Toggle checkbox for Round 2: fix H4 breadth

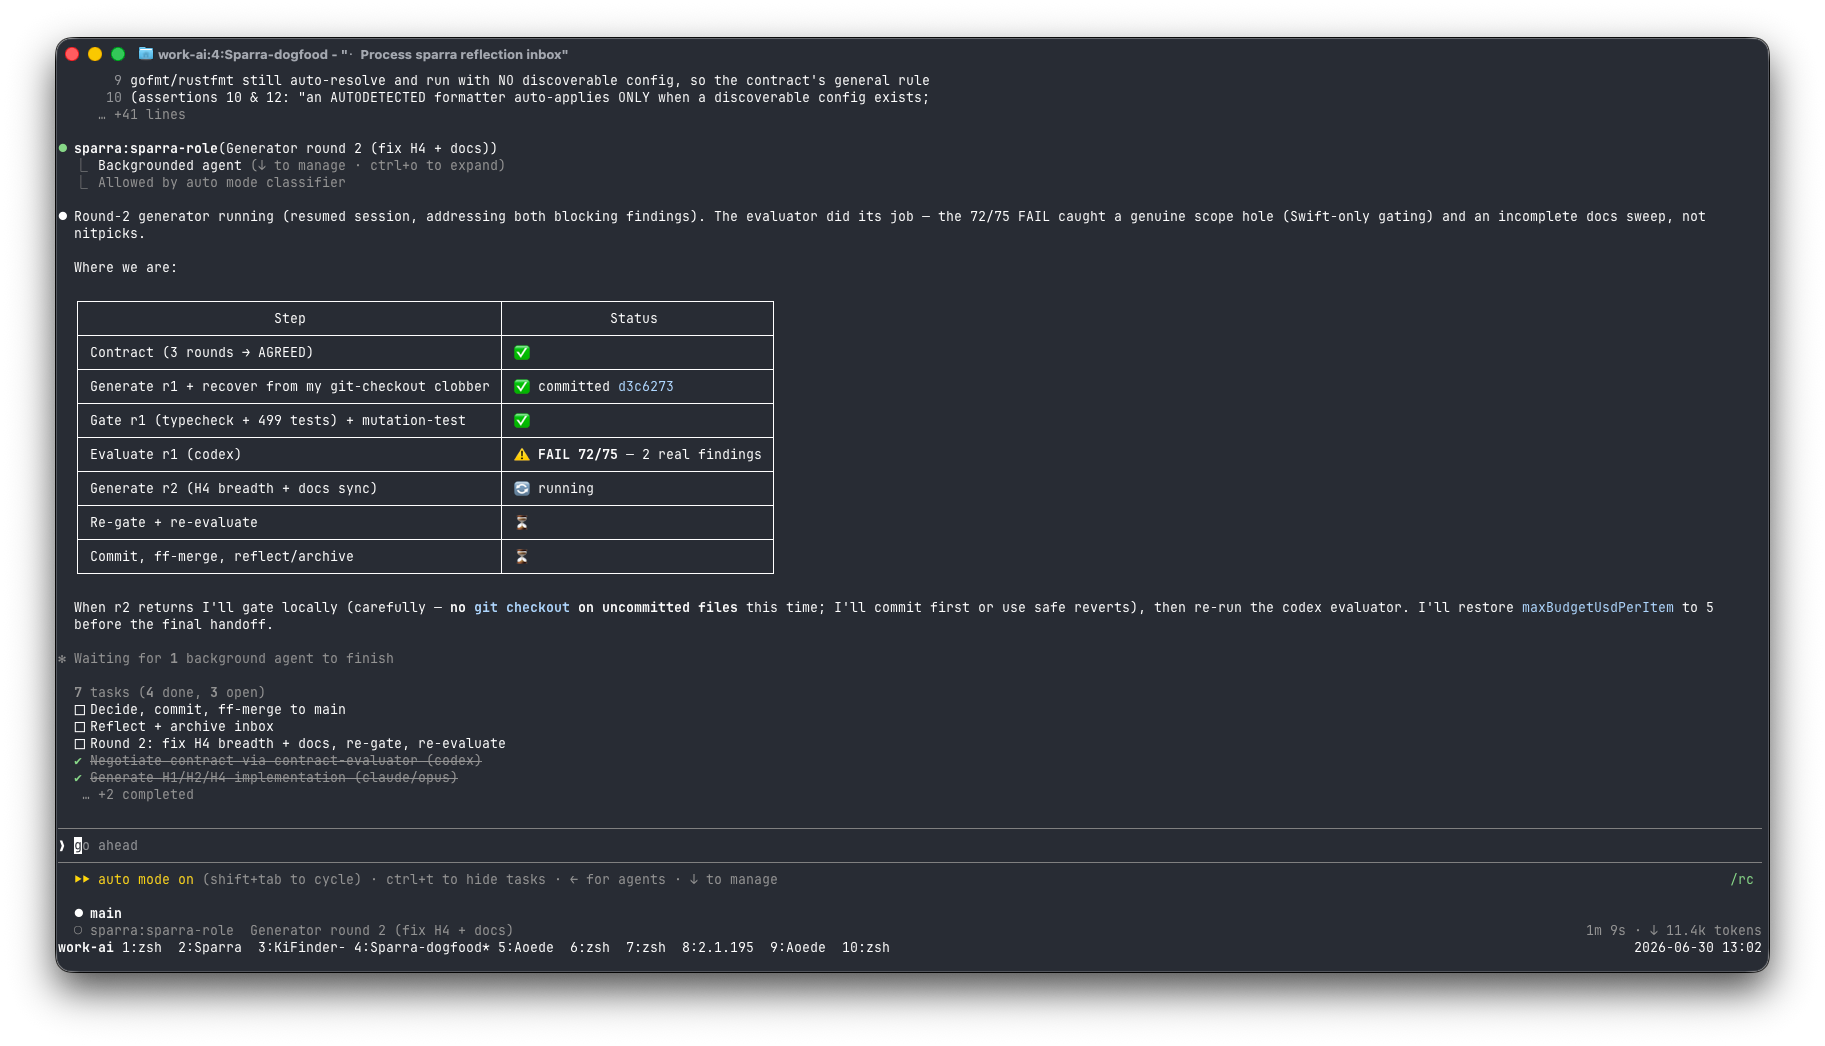[x=80, y=743]
